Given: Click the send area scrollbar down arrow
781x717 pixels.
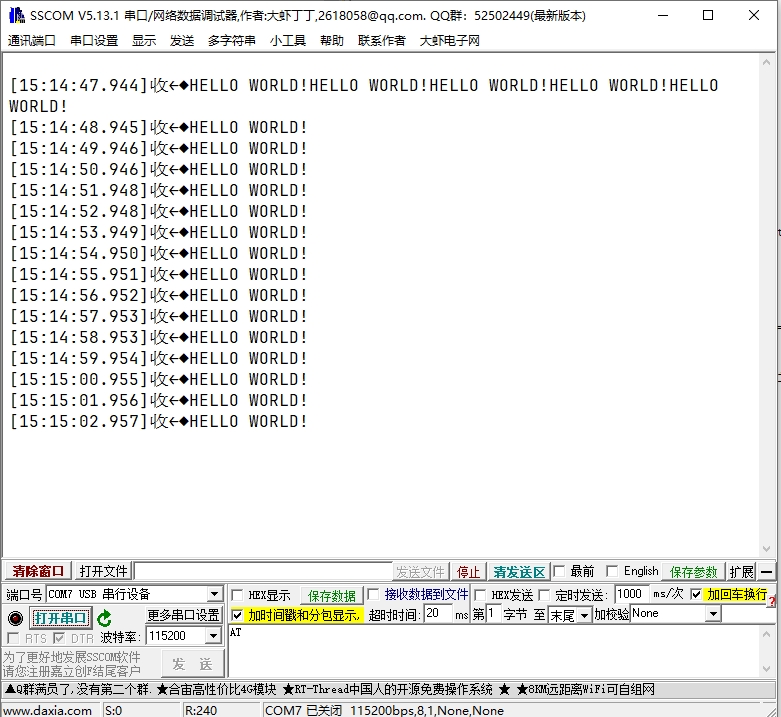Looking at the screenshot, I should point(767,669).
